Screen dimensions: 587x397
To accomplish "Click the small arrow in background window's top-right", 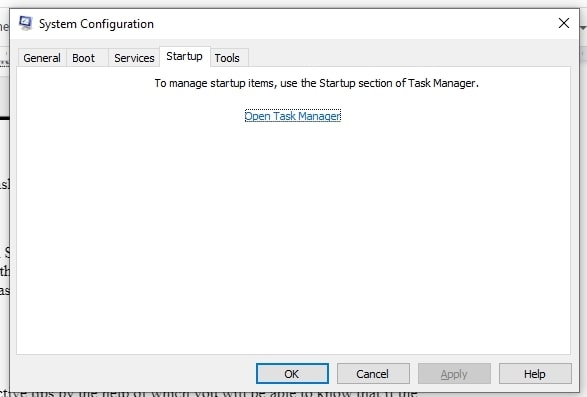I will (583, 27).
